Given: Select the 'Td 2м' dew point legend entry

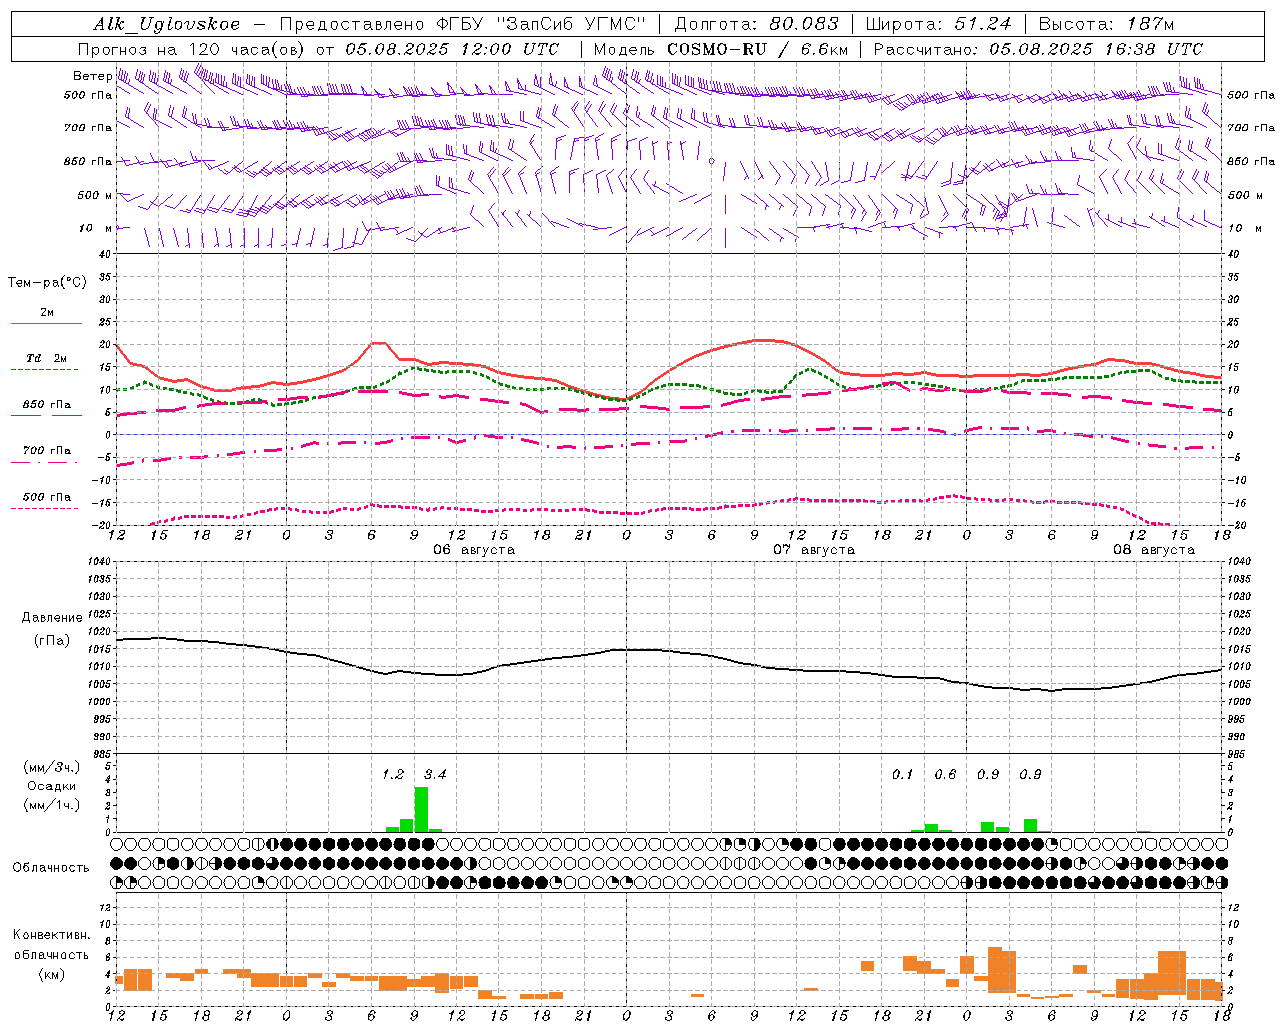Looking at the screenshot, I should (46, 358).
